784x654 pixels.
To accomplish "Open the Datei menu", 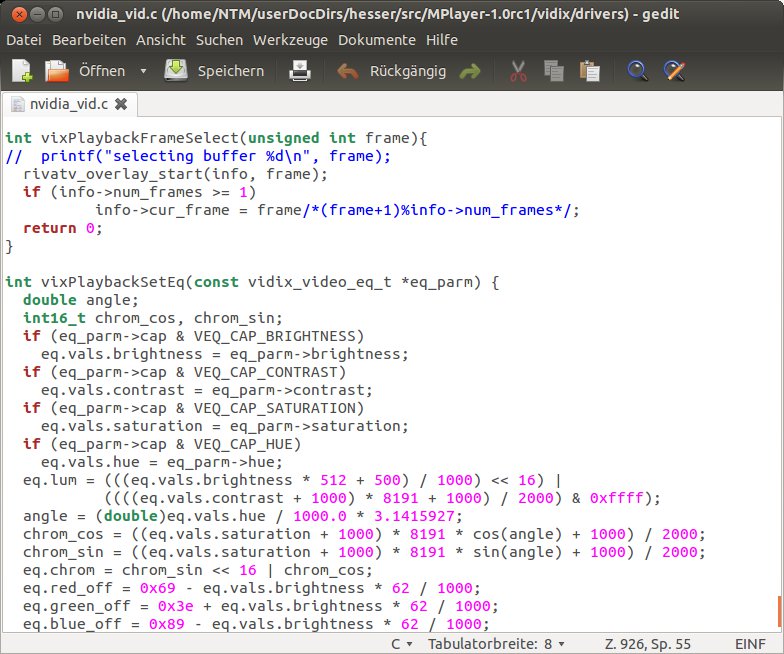I will [24, 40].
